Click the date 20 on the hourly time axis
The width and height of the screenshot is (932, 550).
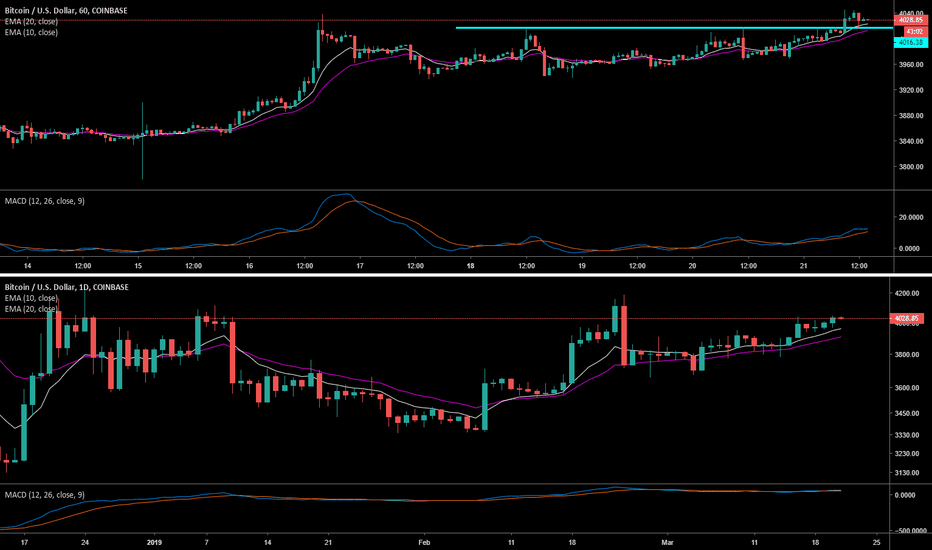pyautogui.click(x=692, y=266)
